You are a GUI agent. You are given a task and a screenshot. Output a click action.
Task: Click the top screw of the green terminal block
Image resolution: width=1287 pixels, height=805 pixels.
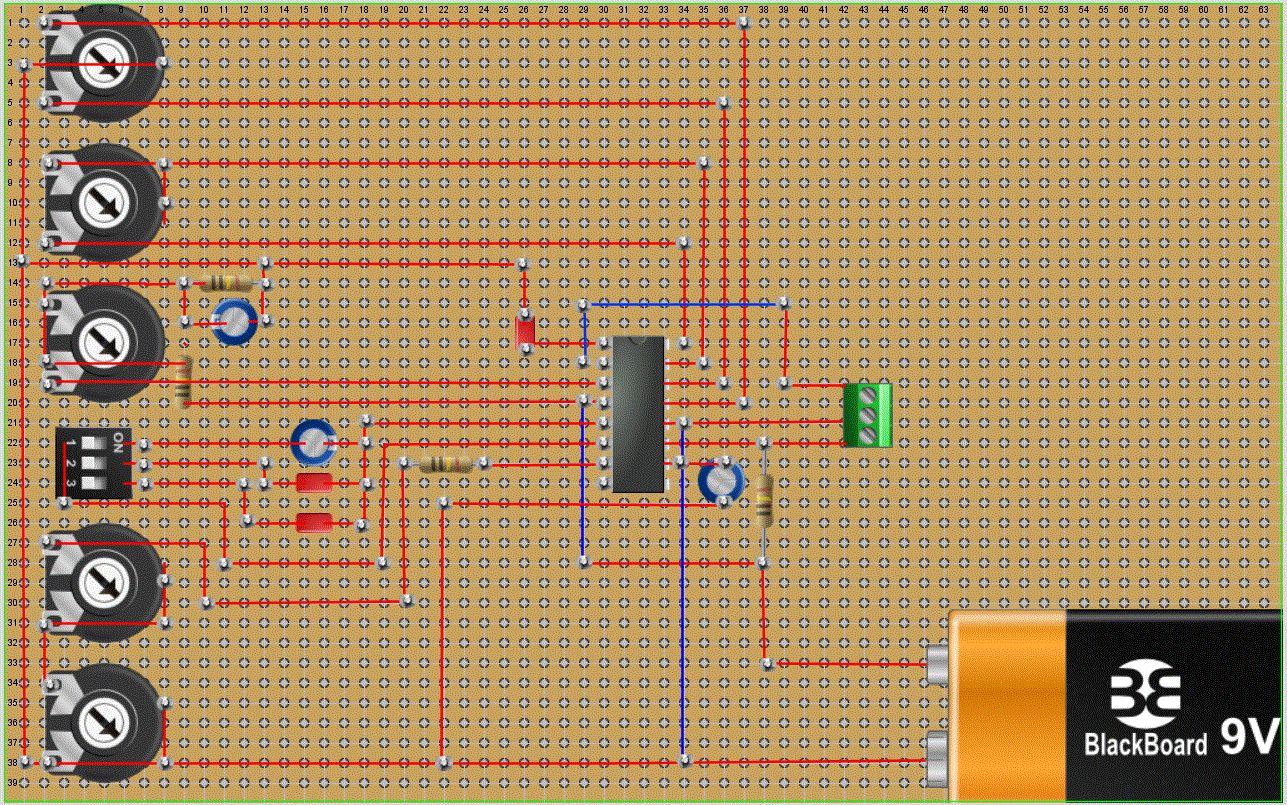(867, 394)
